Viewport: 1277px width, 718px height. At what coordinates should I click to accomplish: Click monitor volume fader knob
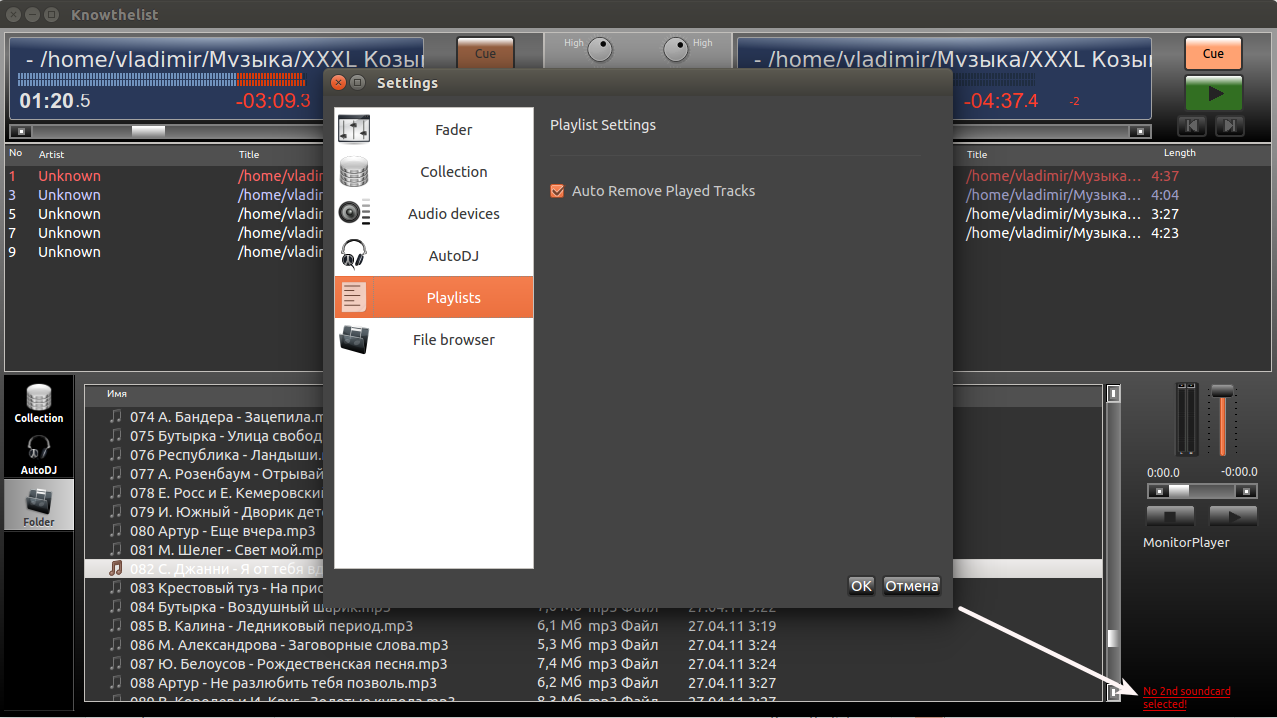point(1222,392)
